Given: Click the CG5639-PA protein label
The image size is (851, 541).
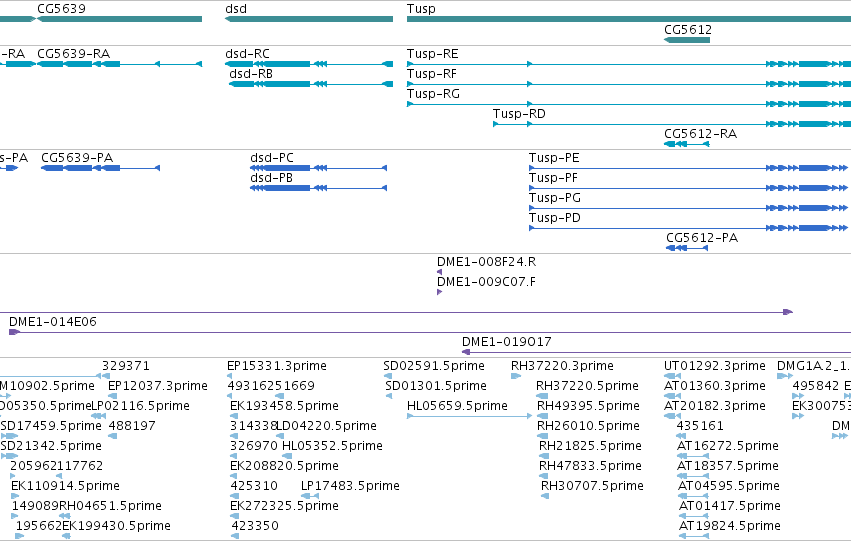Looking at the screenshot, I should tap(77, 158).
